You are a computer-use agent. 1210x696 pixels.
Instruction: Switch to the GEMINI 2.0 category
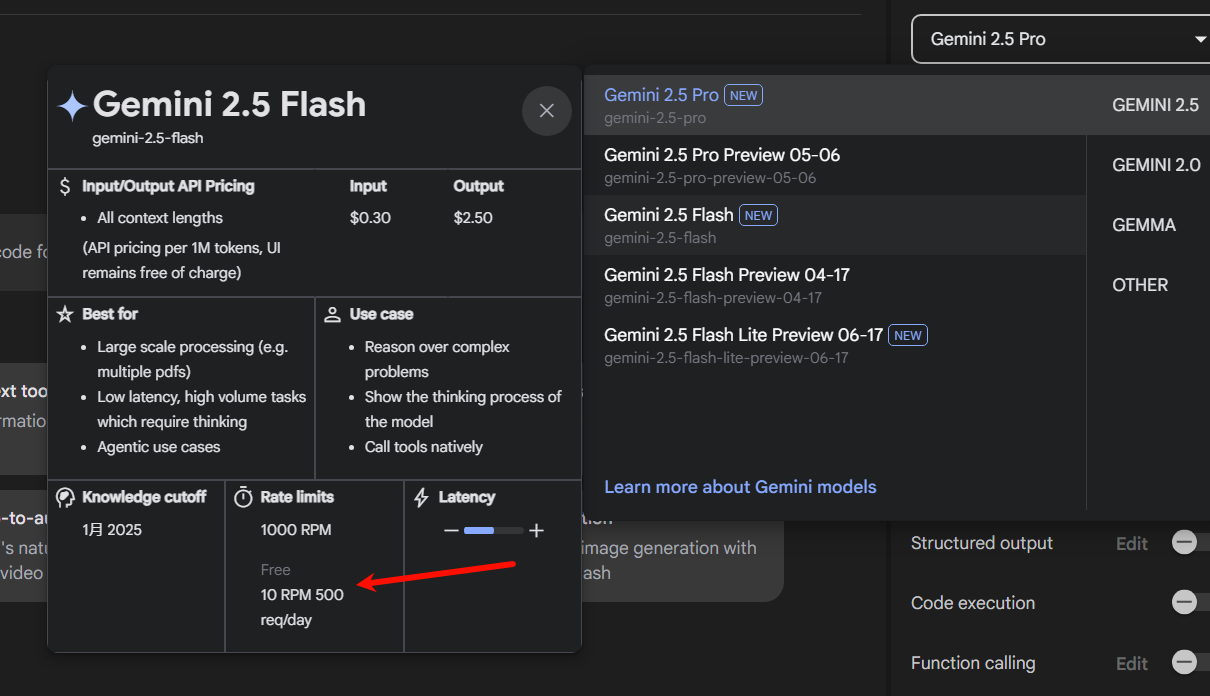tap(1156, 165)
